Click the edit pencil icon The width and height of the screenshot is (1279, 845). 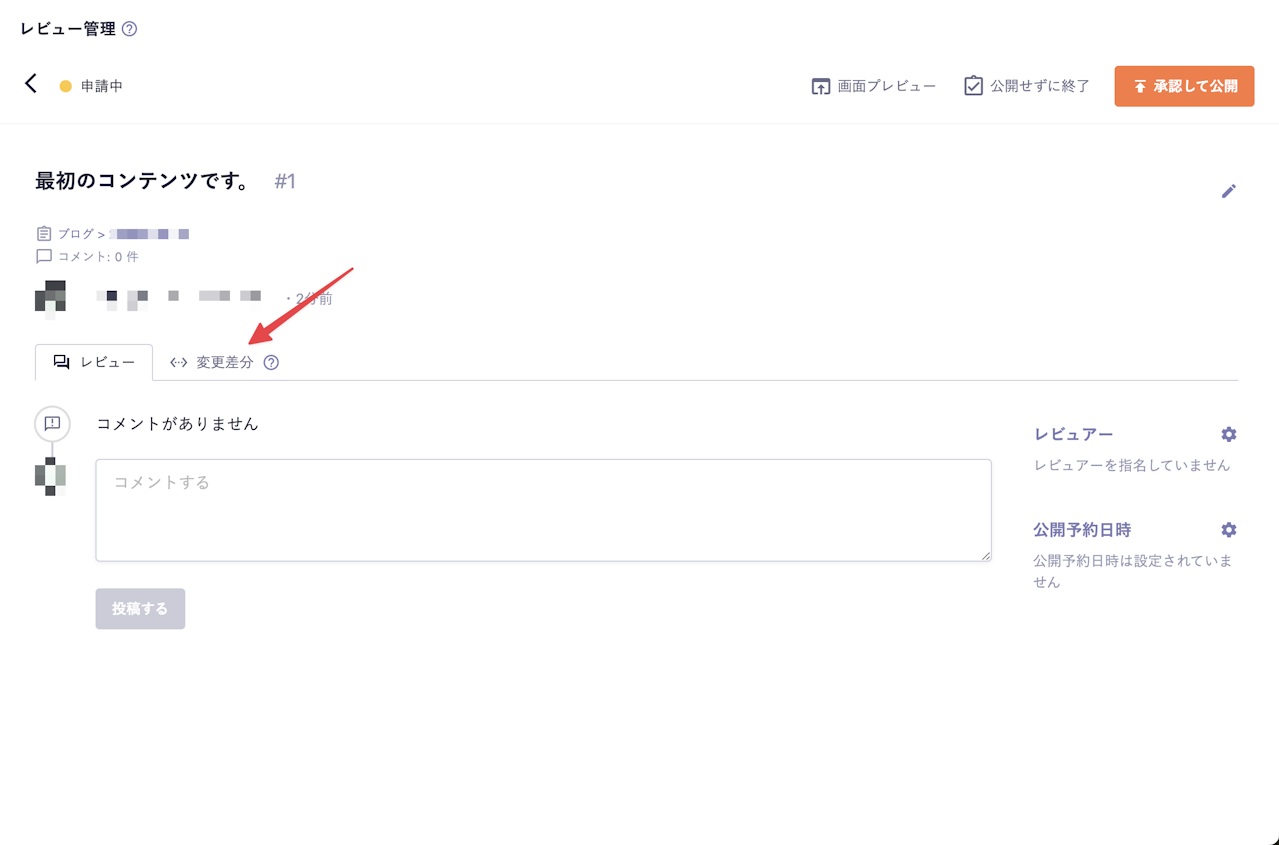[x=1229, y=191]
